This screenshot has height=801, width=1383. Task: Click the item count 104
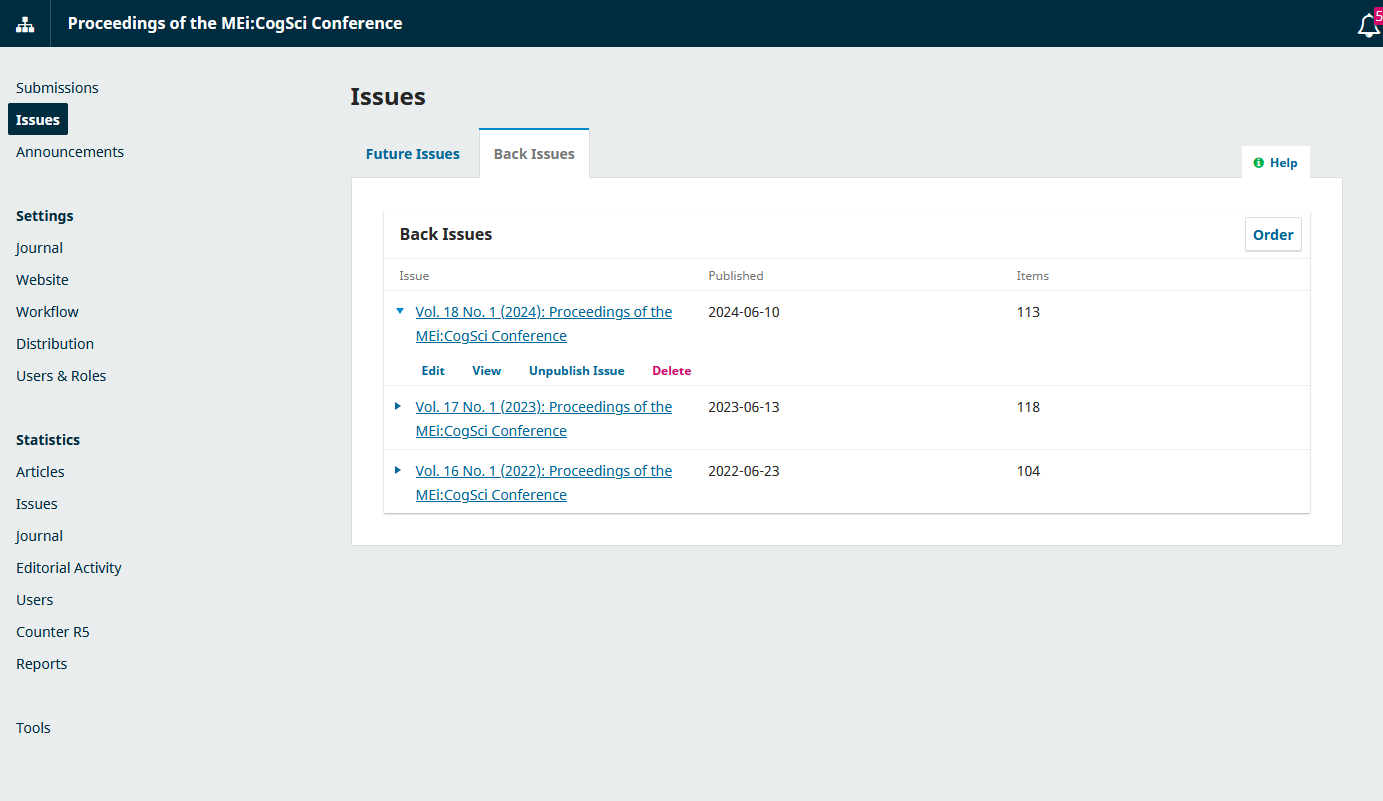pos(1028,471)
